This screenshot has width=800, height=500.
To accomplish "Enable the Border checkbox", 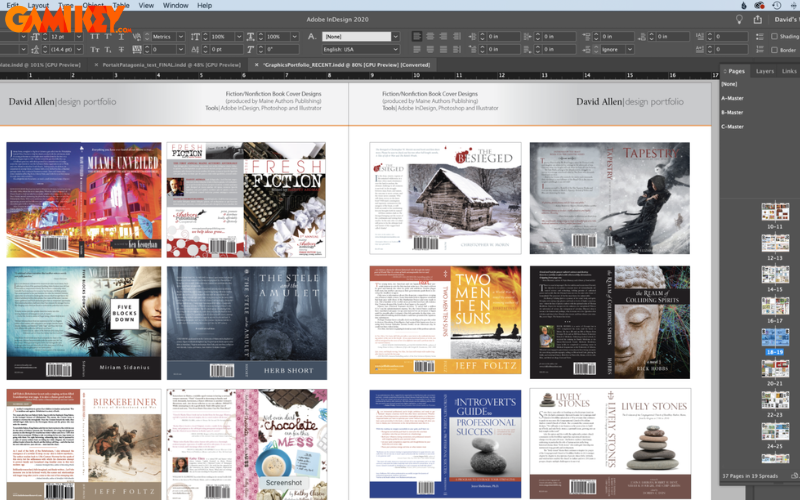I will point(774,50).
